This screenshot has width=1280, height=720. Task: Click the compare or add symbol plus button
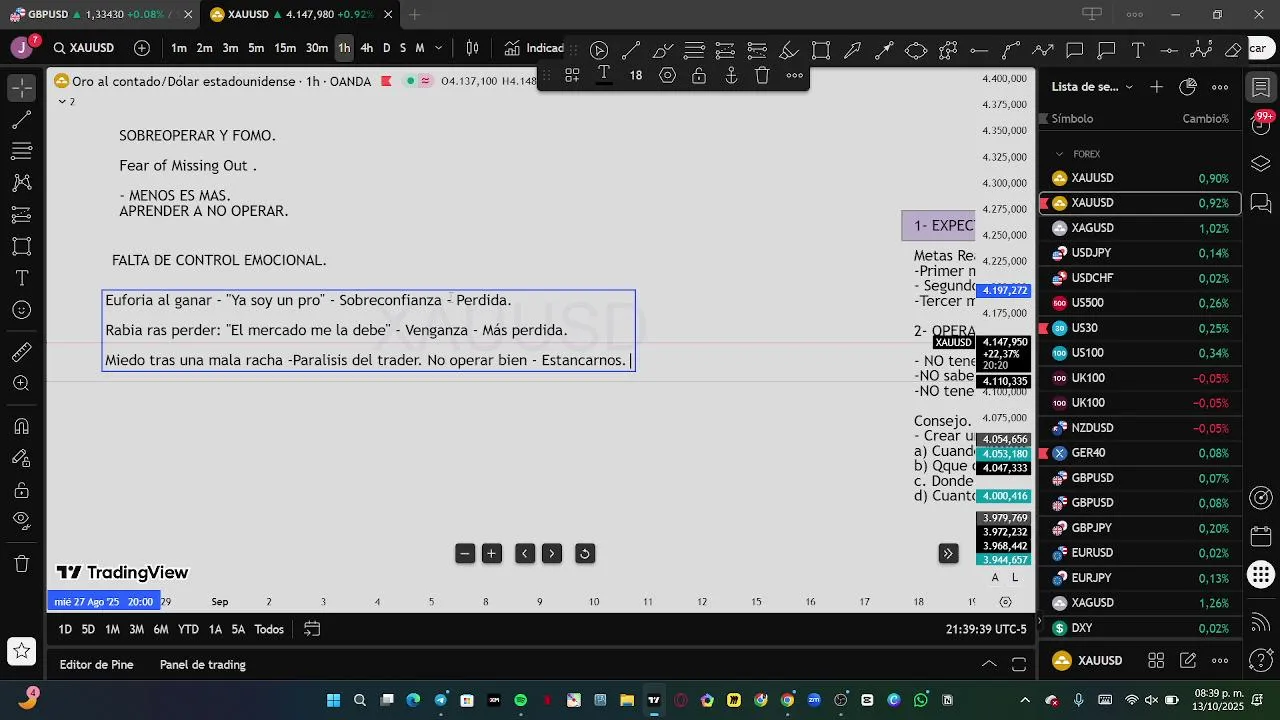[x=142, y=48]
